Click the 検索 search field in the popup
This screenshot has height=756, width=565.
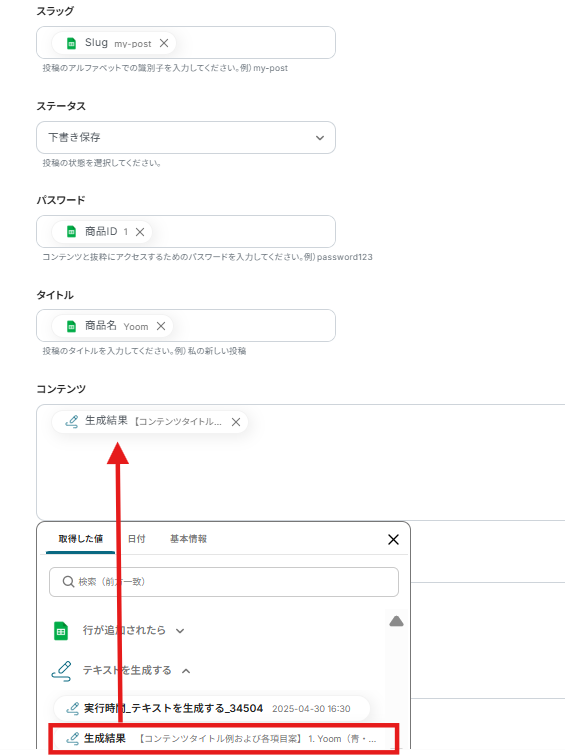(224, 582)
